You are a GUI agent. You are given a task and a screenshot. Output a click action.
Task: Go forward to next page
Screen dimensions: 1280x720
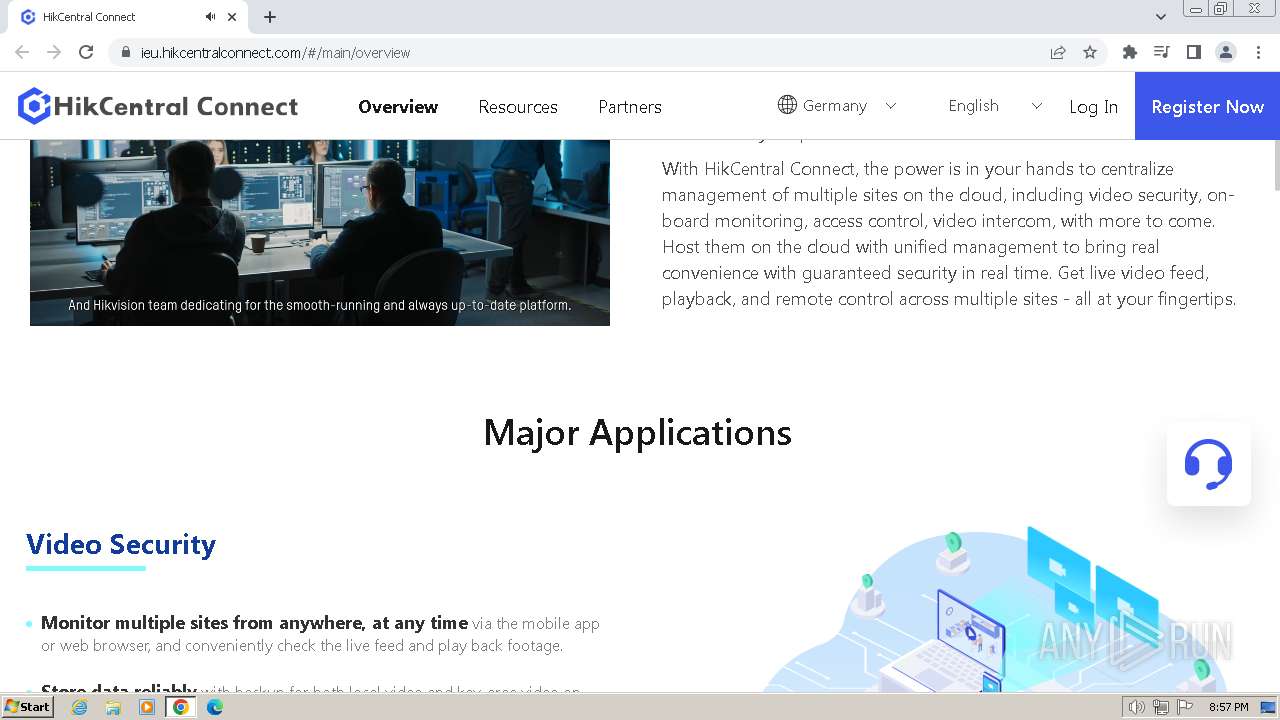54,52
